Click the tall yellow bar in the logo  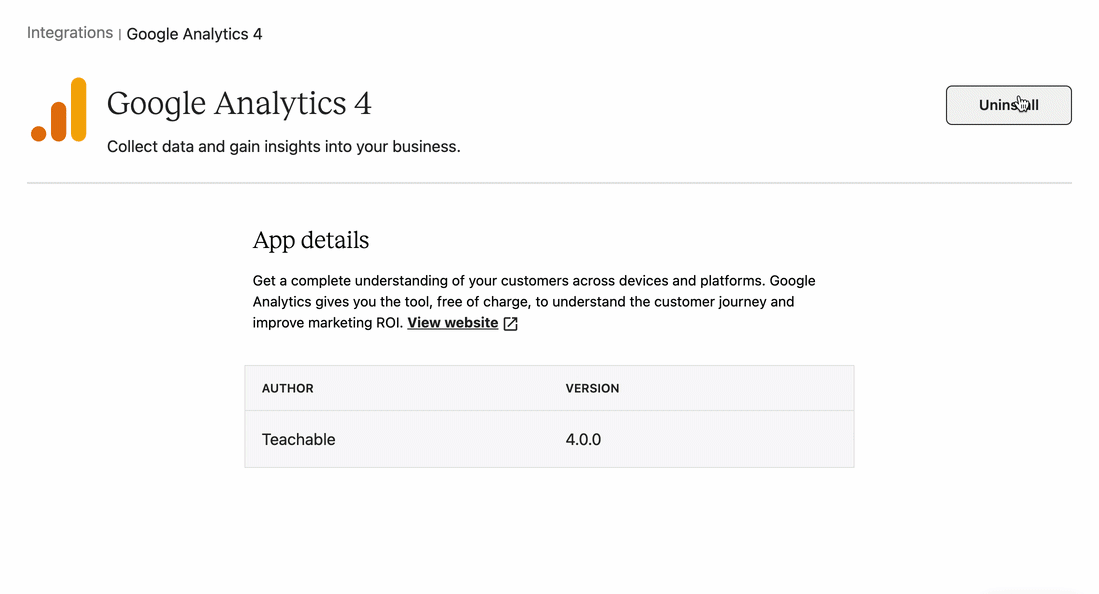[78, 109]
